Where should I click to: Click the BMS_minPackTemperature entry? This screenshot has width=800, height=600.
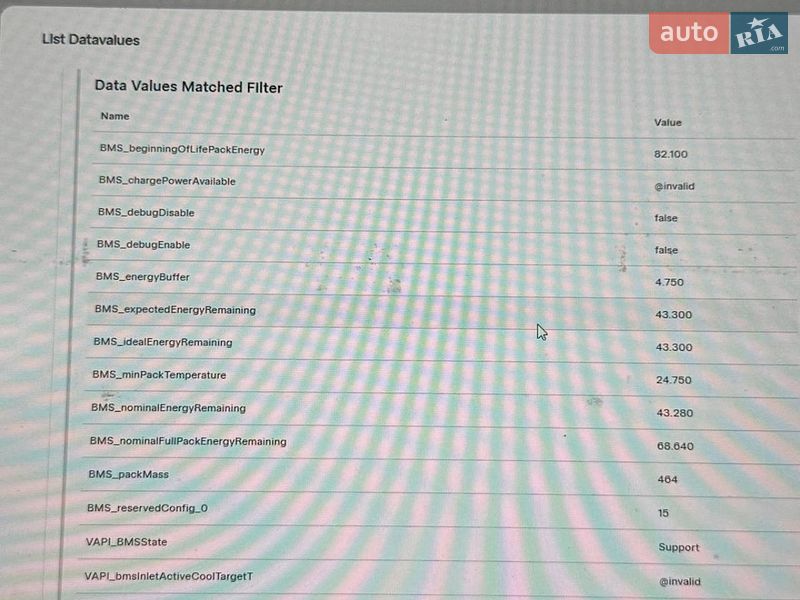click(159, 375)
